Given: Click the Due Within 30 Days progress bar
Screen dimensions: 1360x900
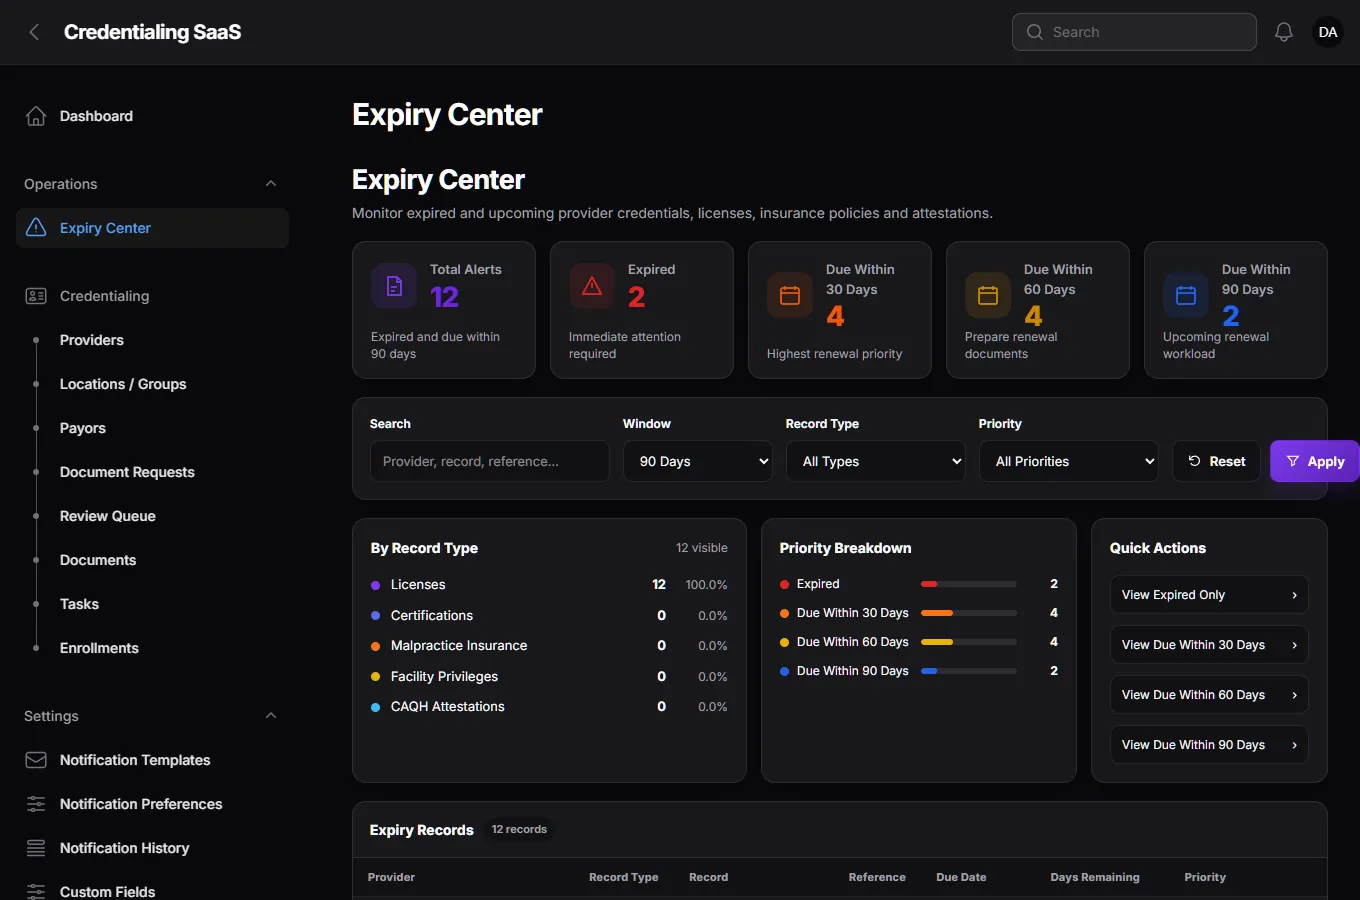Looking at the screenshot, I should 969,613.
